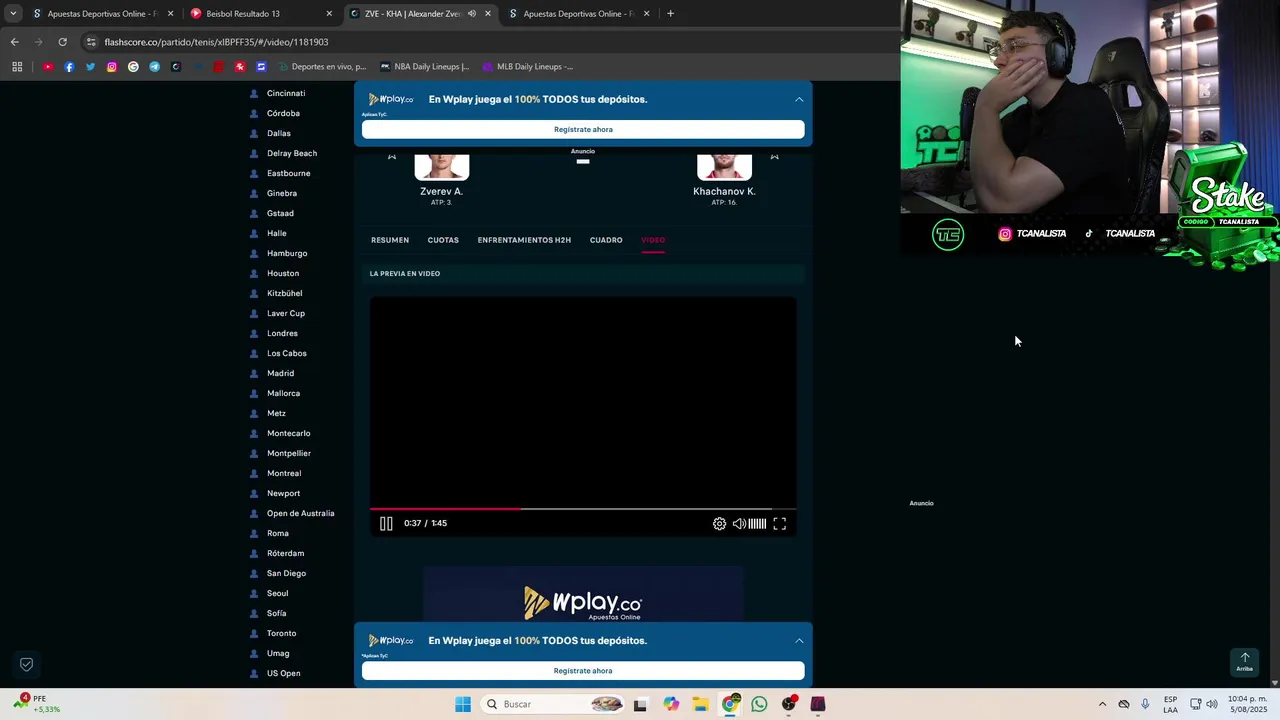The height and width of the screenshot is (720, 1280).
Task: Show hidden system tray icons
Action: (1102, 704)
